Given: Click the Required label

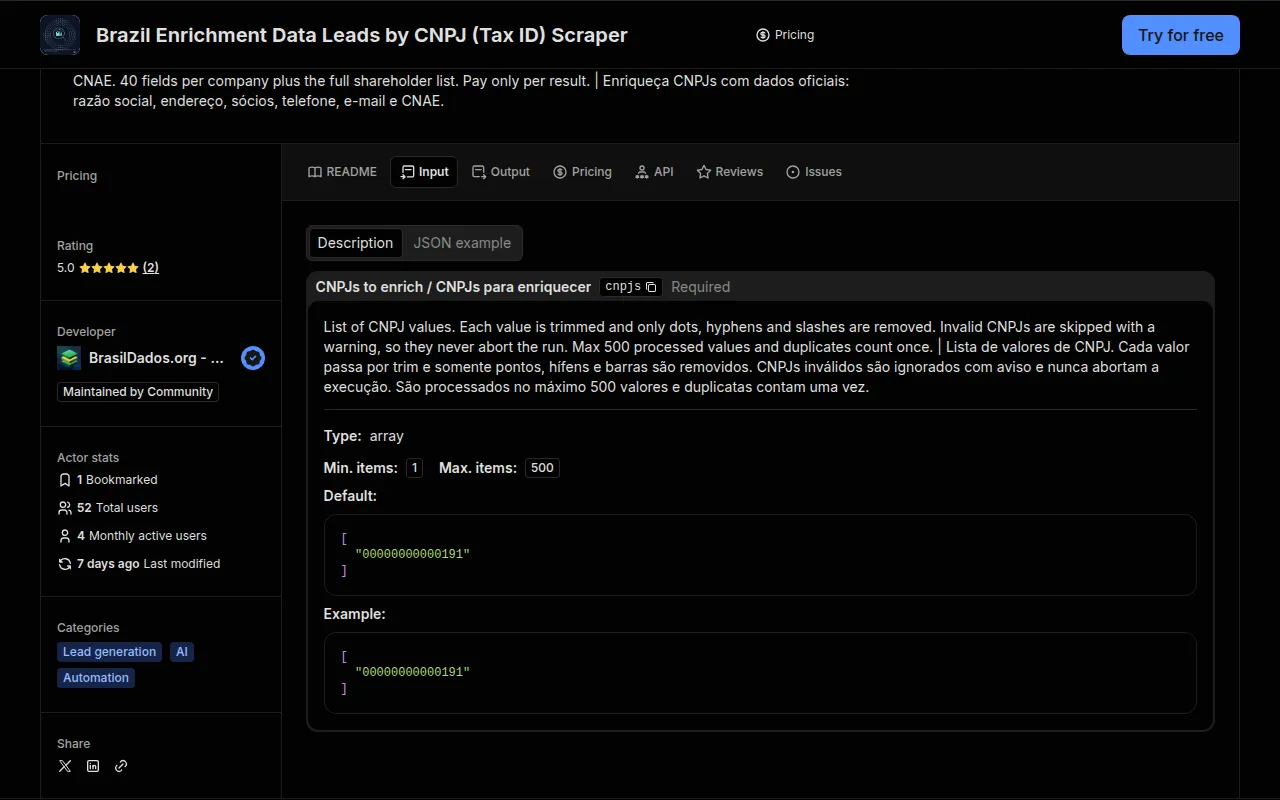Looking at the screenshot, I should pos(700,287).
